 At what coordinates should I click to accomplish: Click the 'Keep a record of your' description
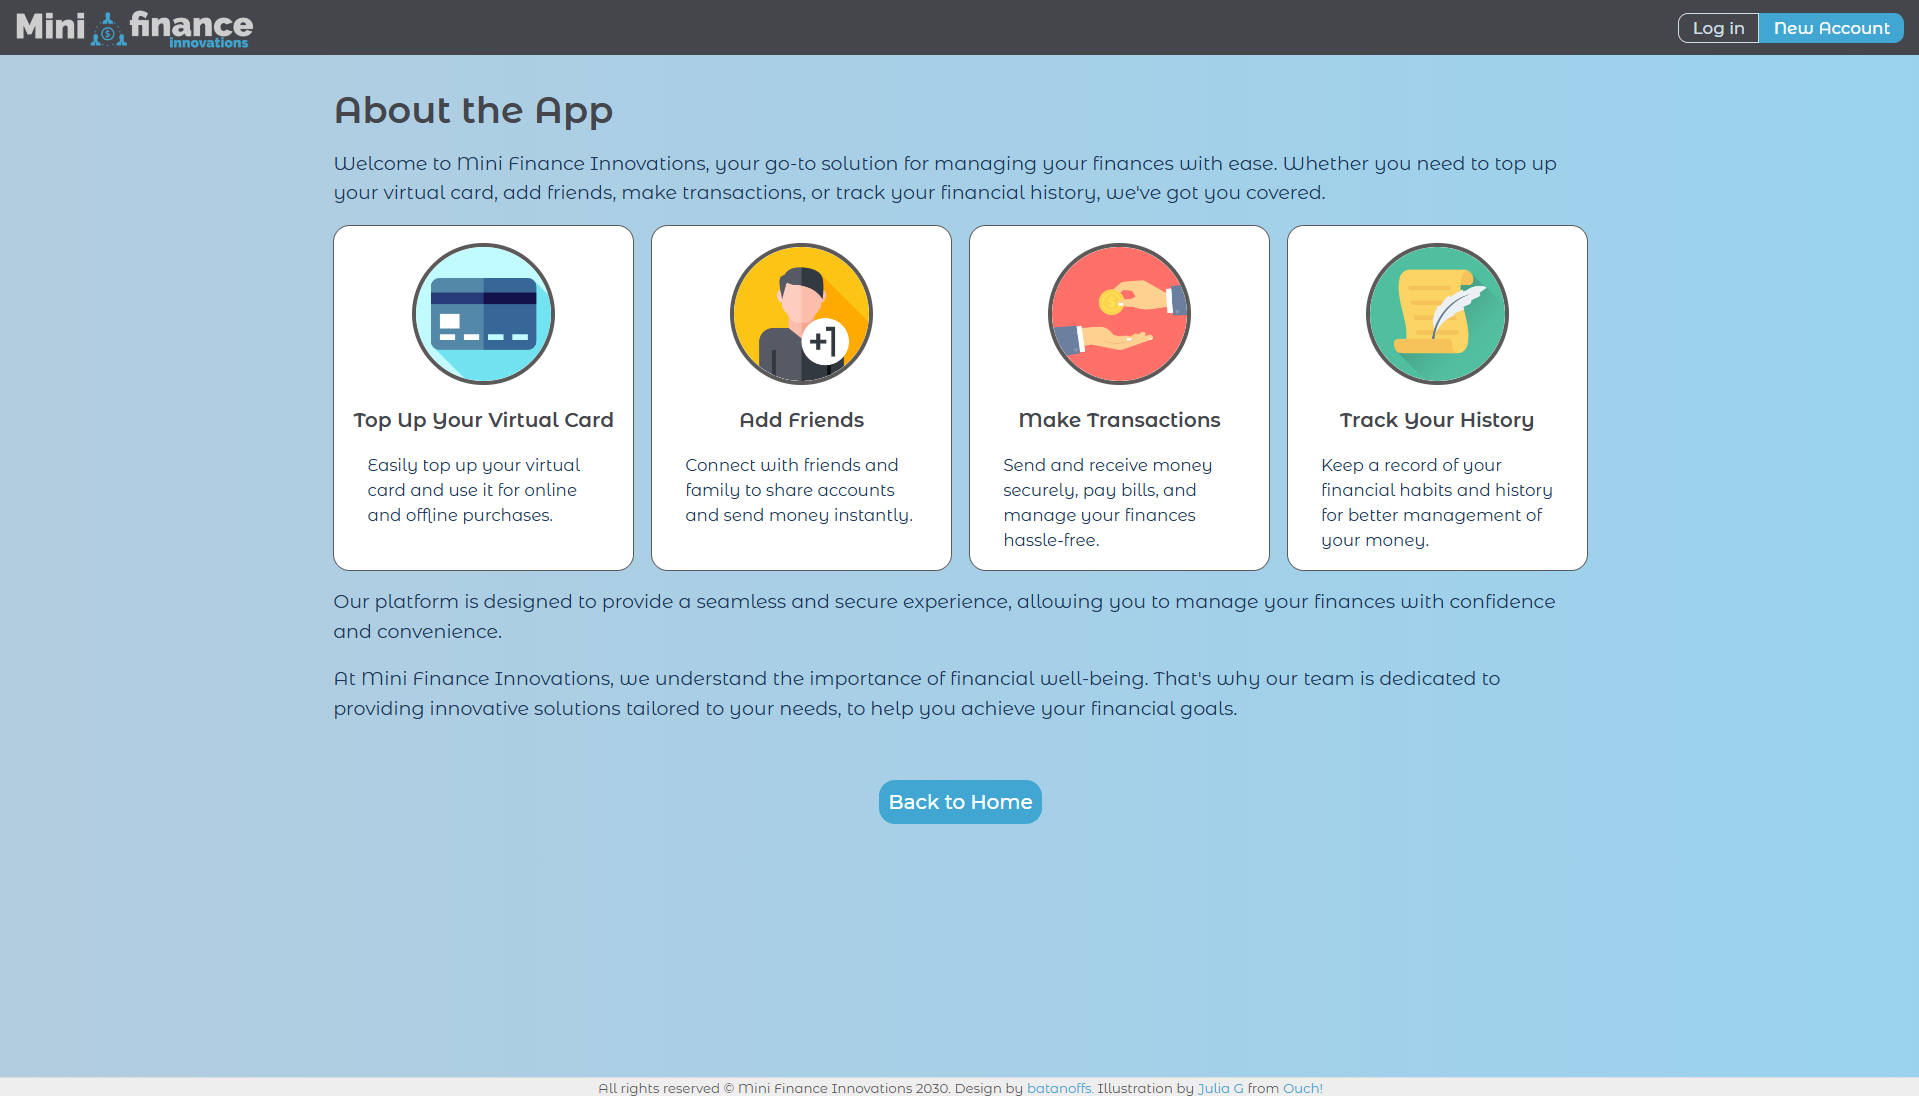[x=1437, y=502]
